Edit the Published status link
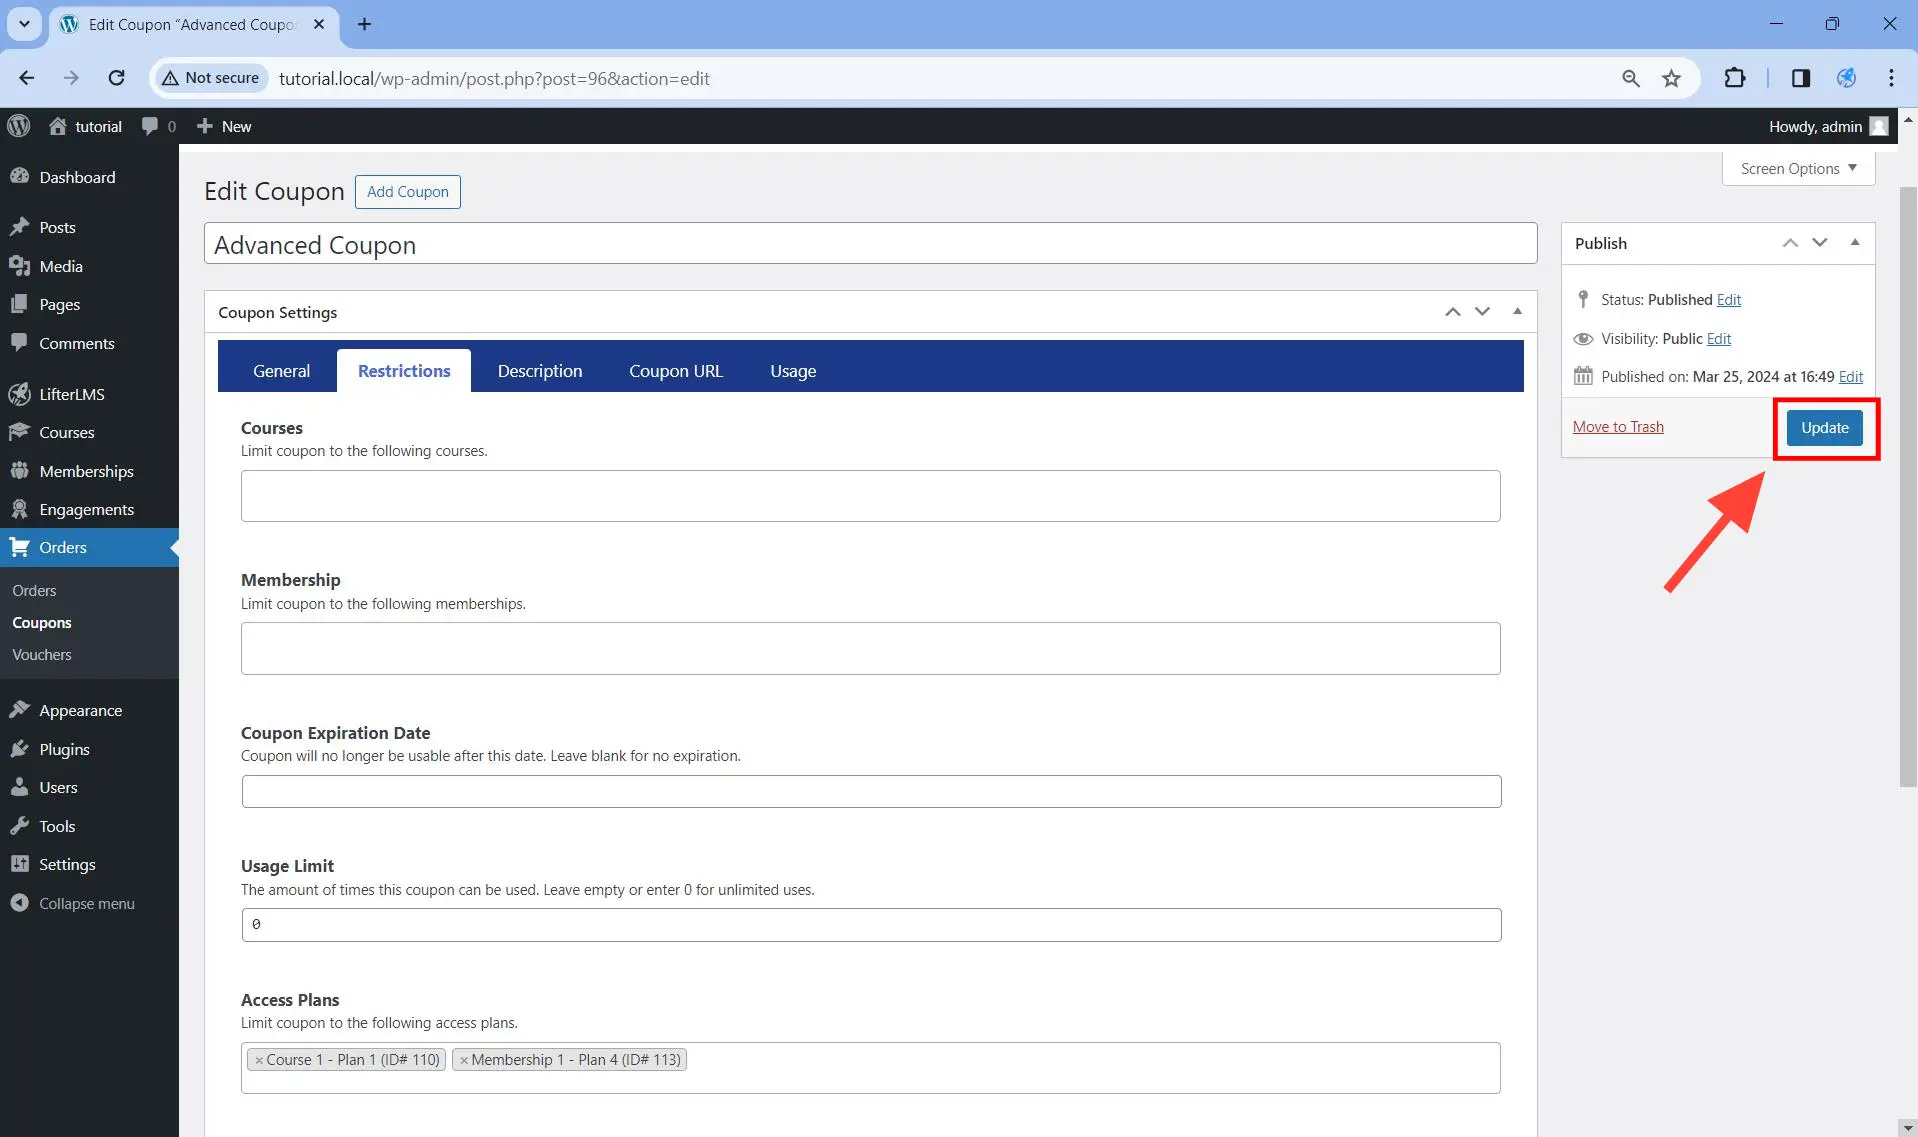Screen dimensions: 1918x1137 (x=1729, y=300)
